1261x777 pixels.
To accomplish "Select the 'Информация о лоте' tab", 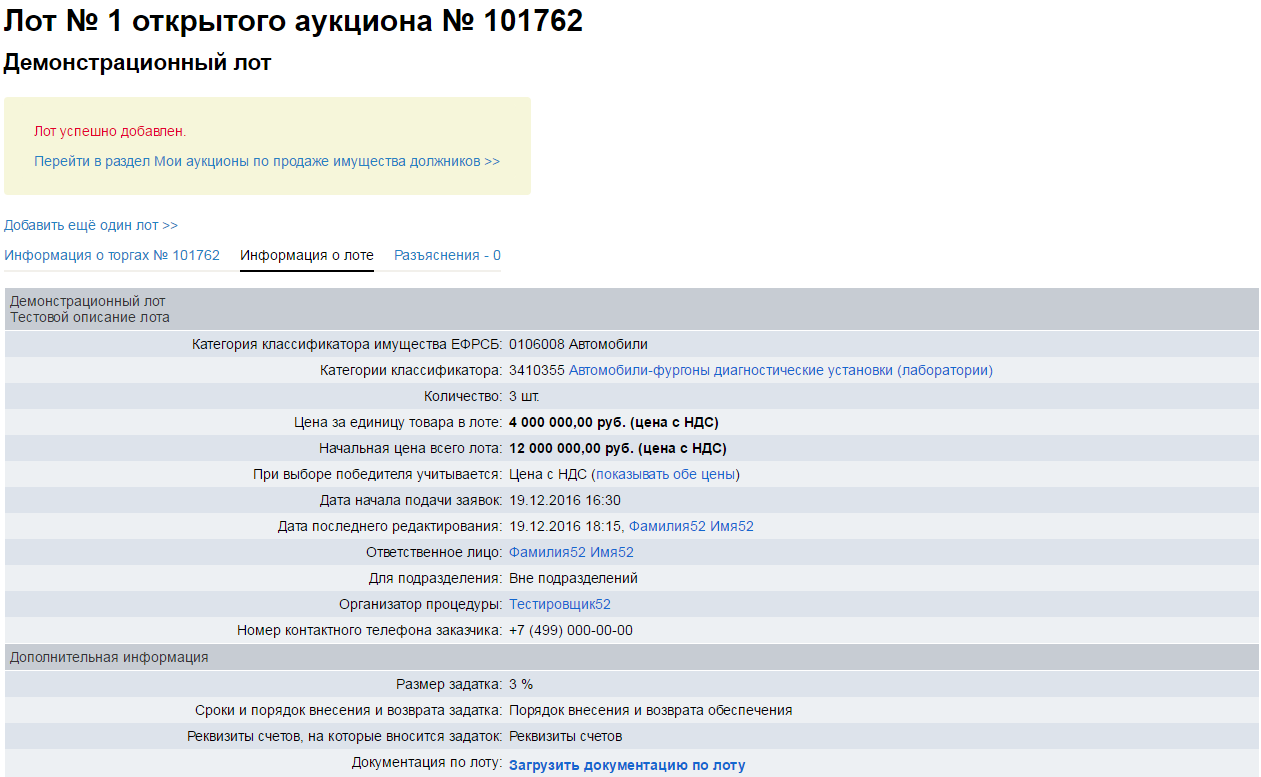I will [x=307, y=255].
